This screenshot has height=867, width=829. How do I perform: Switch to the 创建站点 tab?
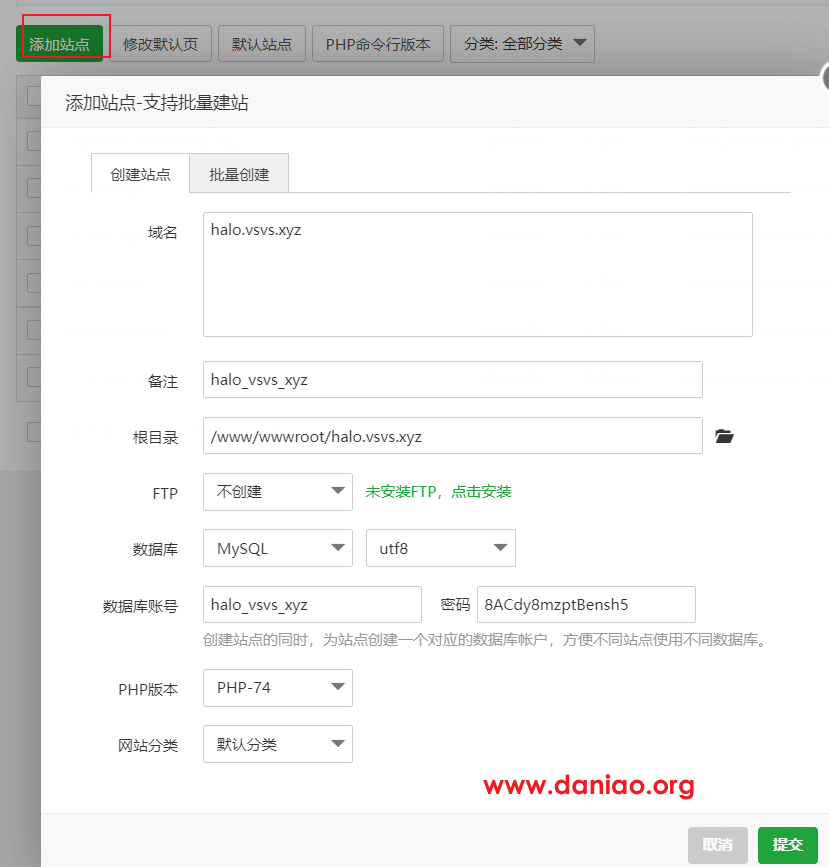[140, 174]
